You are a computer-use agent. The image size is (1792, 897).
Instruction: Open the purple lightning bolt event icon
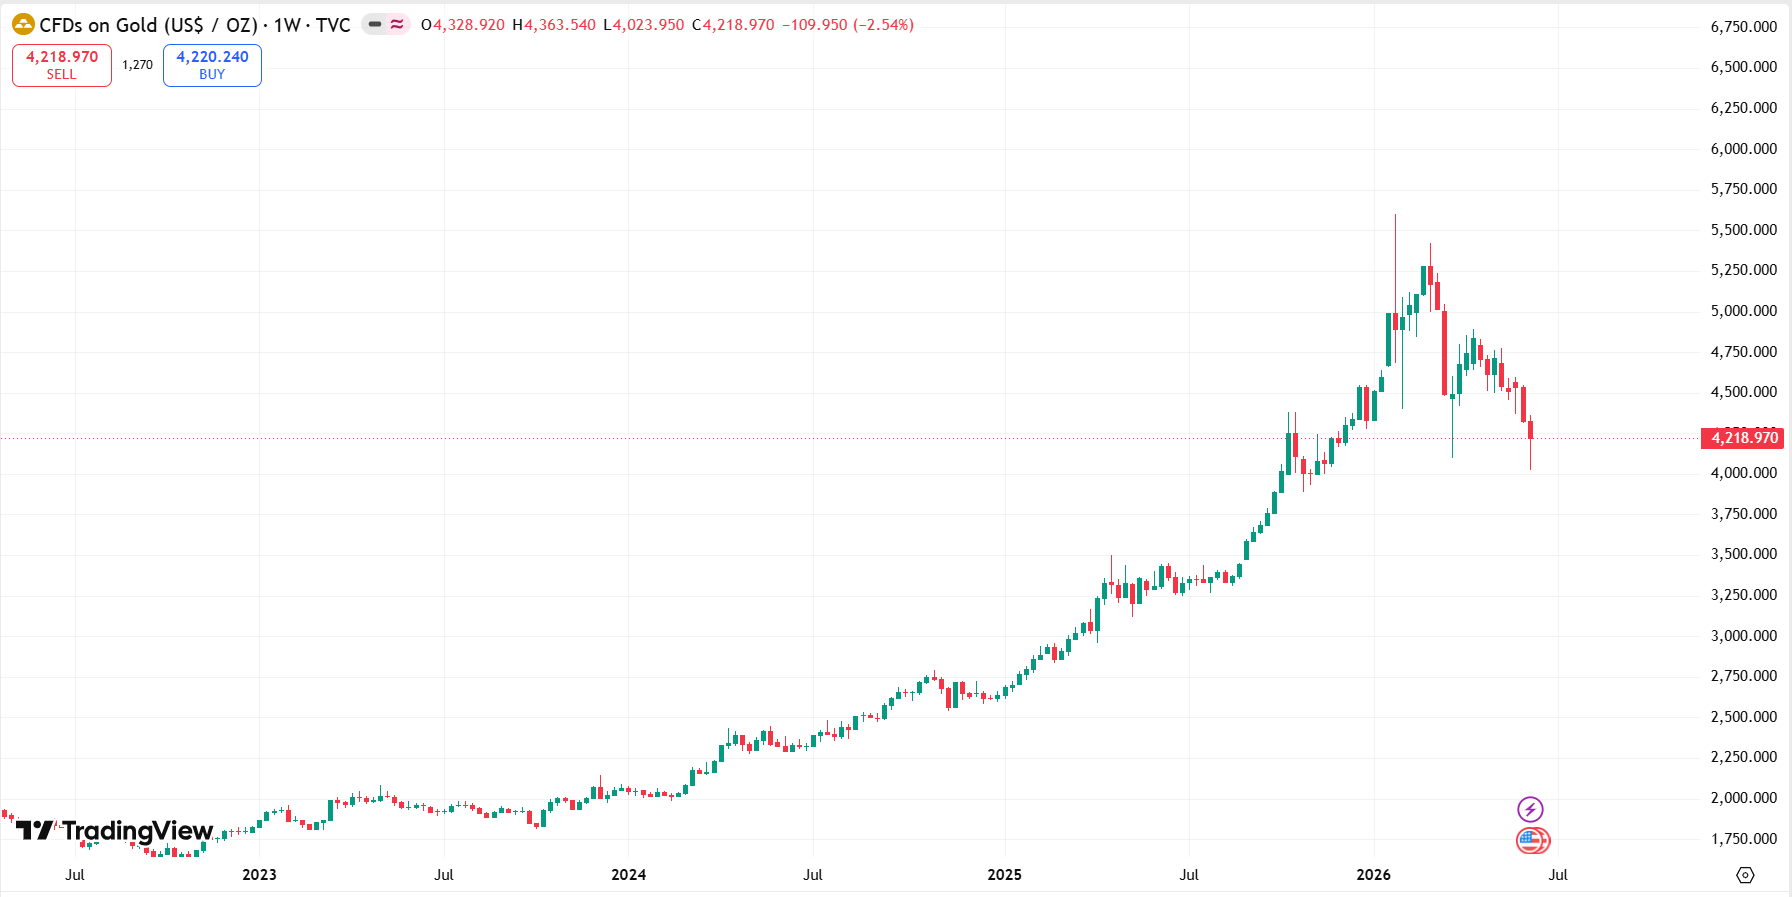click(x=1530, y=809)
